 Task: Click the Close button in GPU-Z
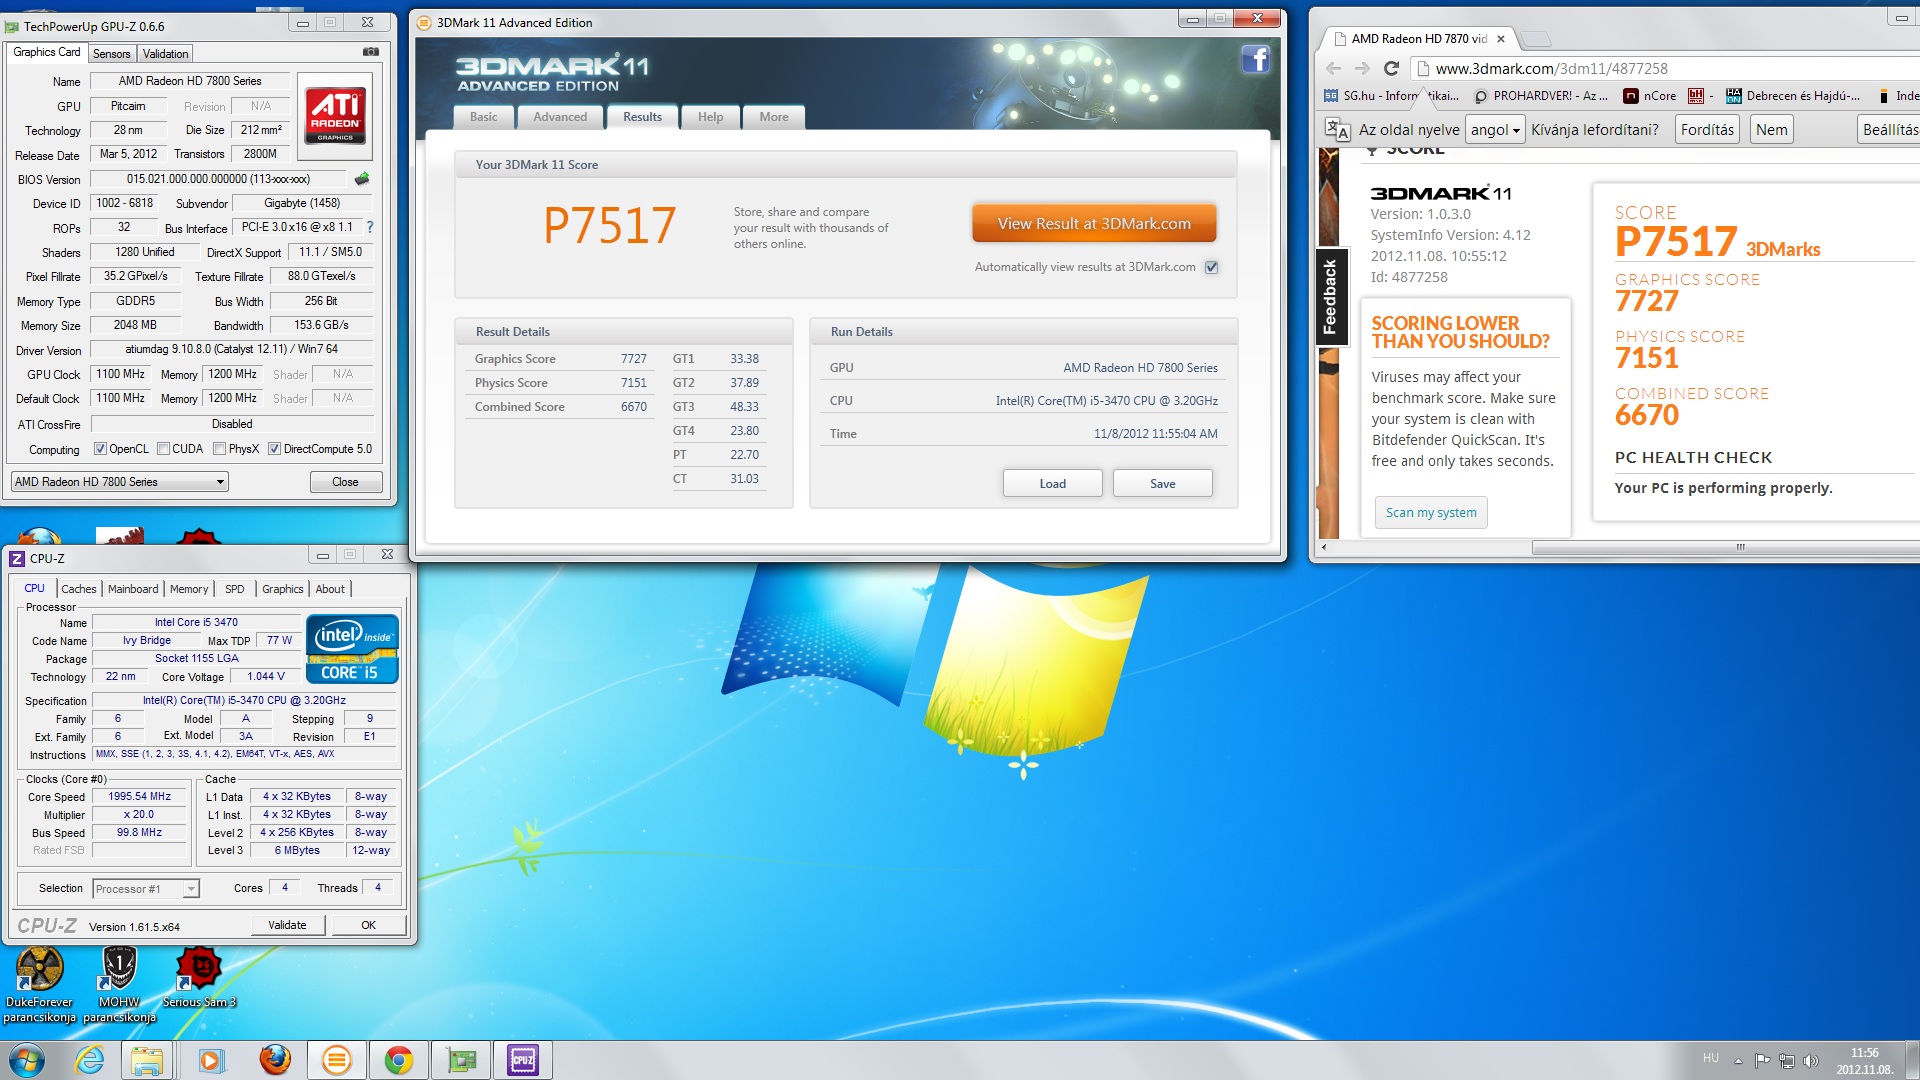[x=345, y=482]
